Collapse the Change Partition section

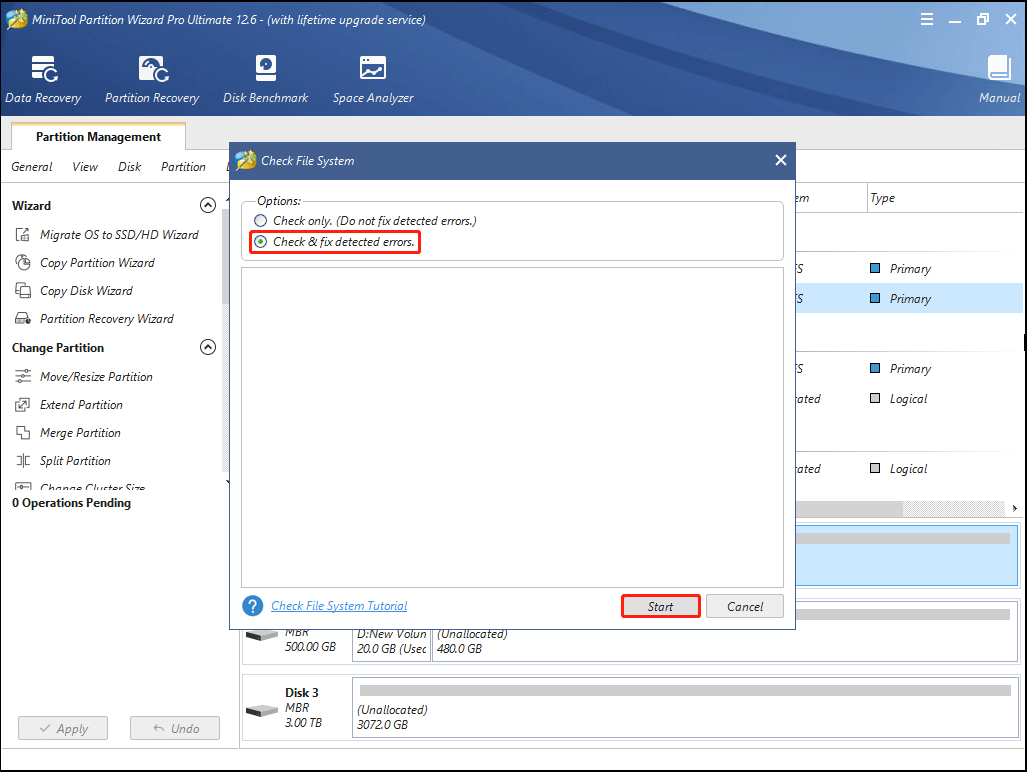point(208,347)
